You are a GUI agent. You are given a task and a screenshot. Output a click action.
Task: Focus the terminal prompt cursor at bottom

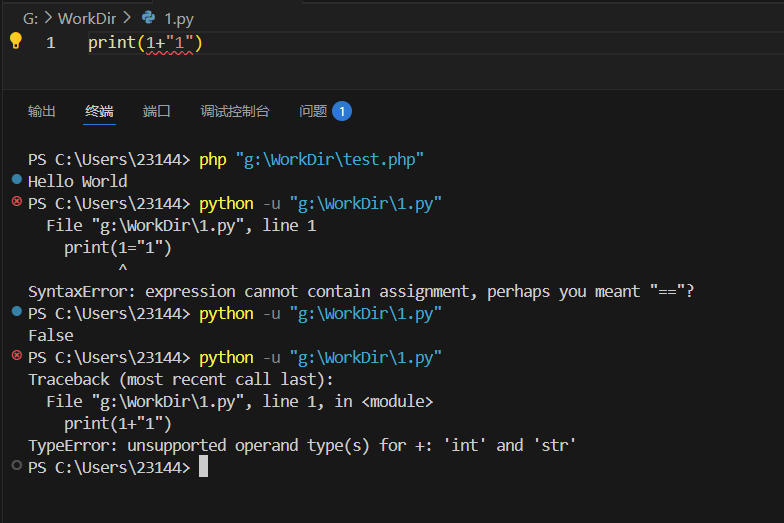click(203, 467)
